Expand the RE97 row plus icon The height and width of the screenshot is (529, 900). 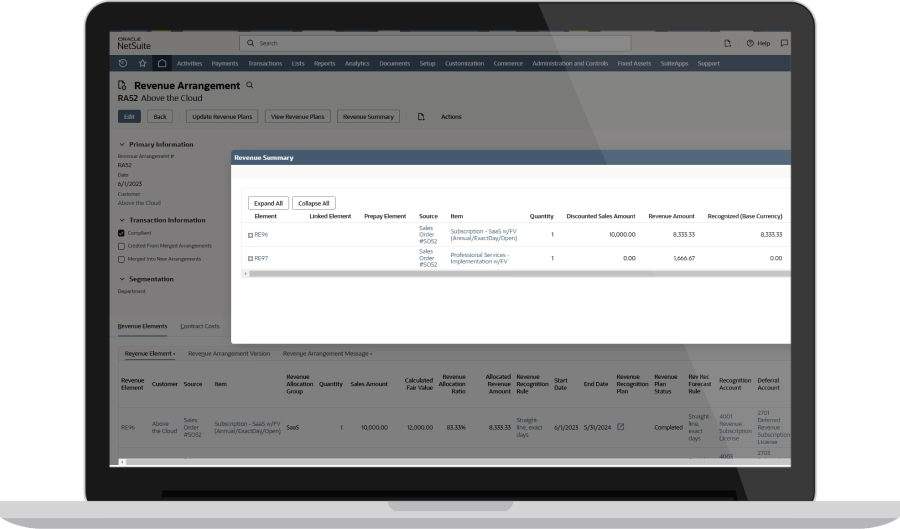click(x=250, y=258)
